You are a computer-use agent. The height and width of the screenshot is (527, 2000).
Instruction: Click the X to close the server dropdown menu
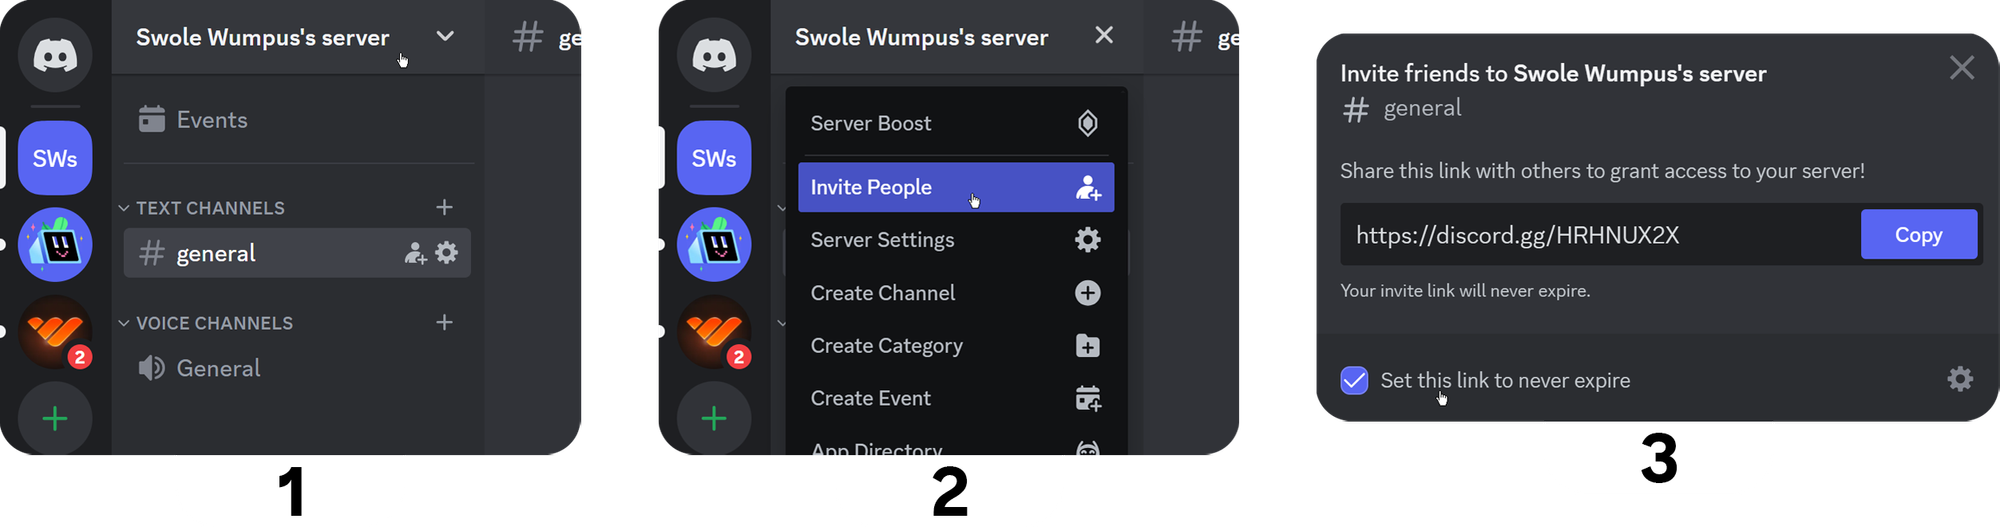click(x=1104, y=36)
